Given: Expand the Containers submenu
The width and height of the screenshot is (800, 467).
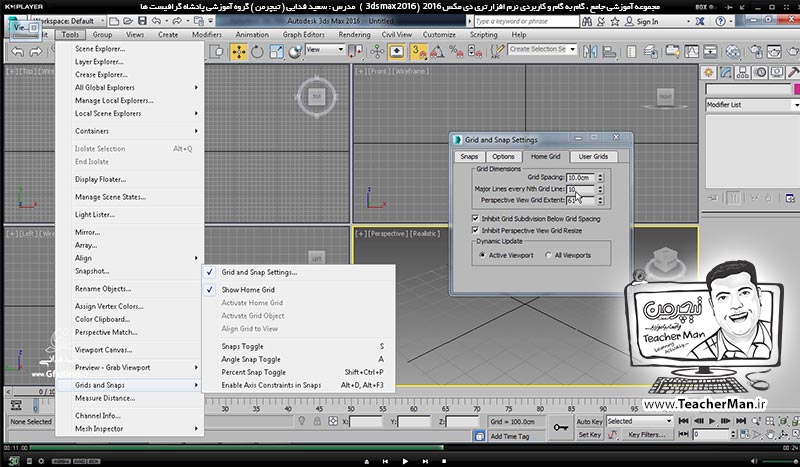Looking at the screenshot, I should point(130,131).
